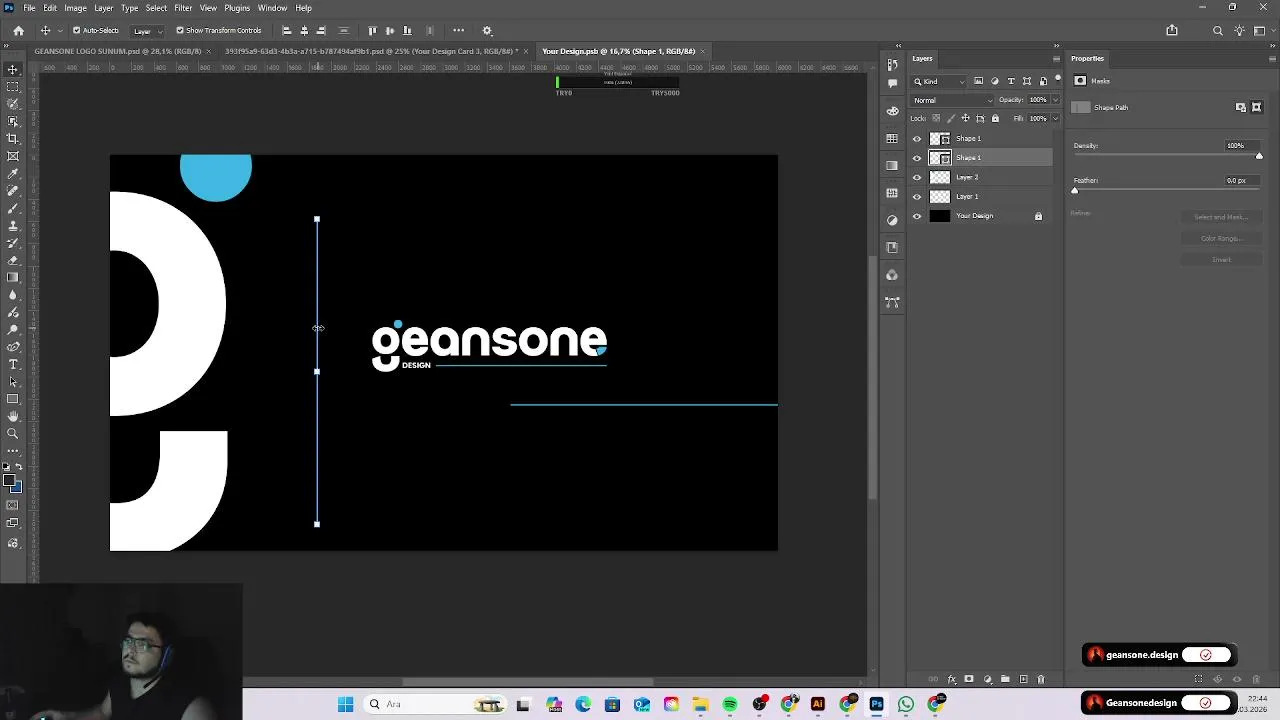Click the Home icon in options bar
Viewport: 1280px width, 720px height.
[x=18, y=31]
